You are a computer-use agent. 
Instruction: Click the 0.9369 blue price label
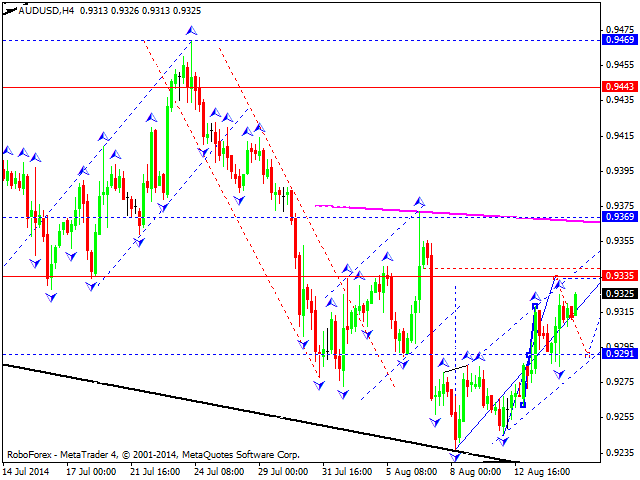[620, 216]
